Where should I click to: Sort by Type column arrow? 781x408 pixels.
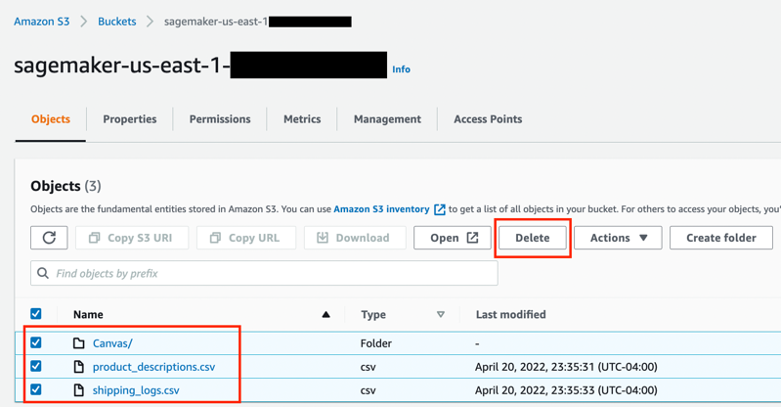(440, 315)
